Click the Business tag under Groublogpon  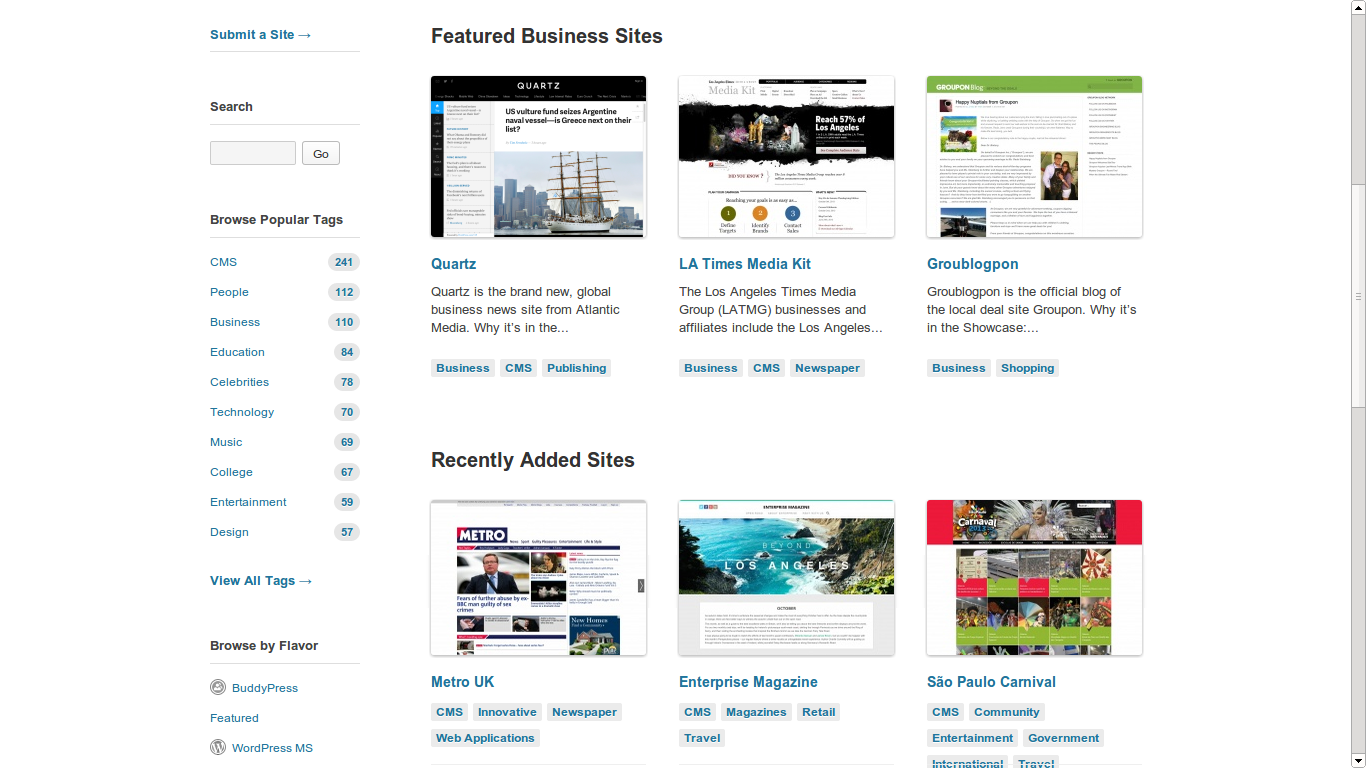959,368
